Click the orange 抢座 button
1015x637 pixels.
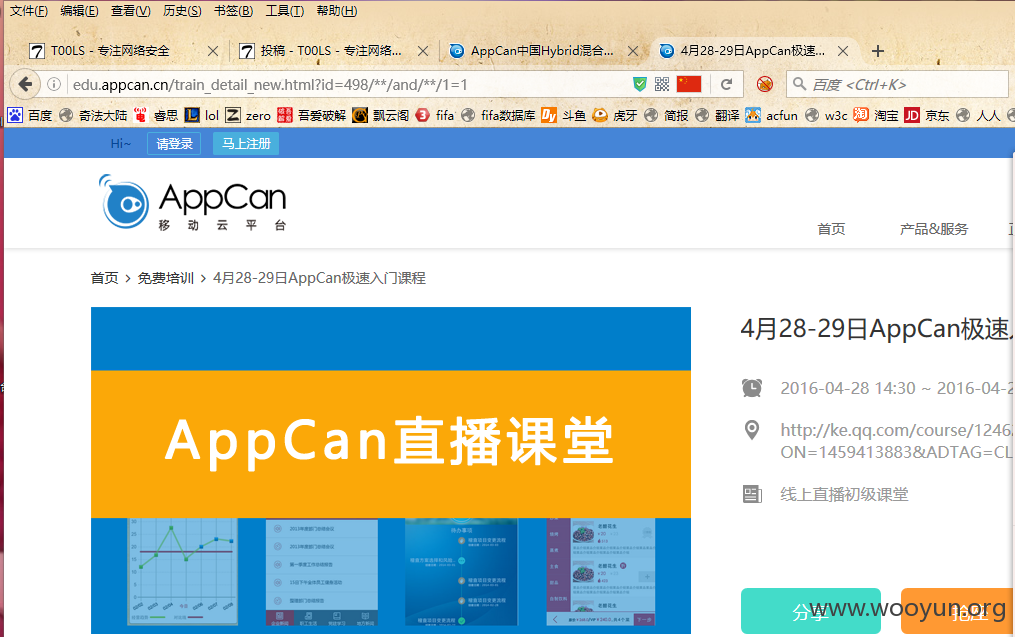(x=958, y=611)
